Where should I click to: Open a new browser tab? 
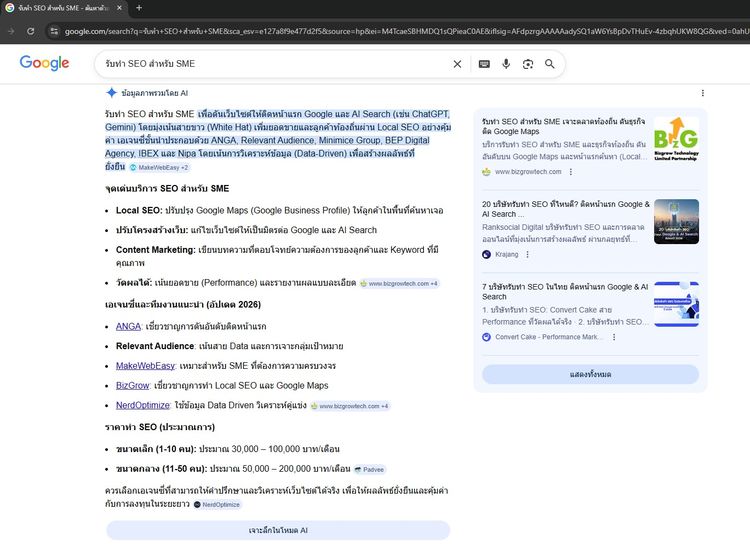pos(139,8)
